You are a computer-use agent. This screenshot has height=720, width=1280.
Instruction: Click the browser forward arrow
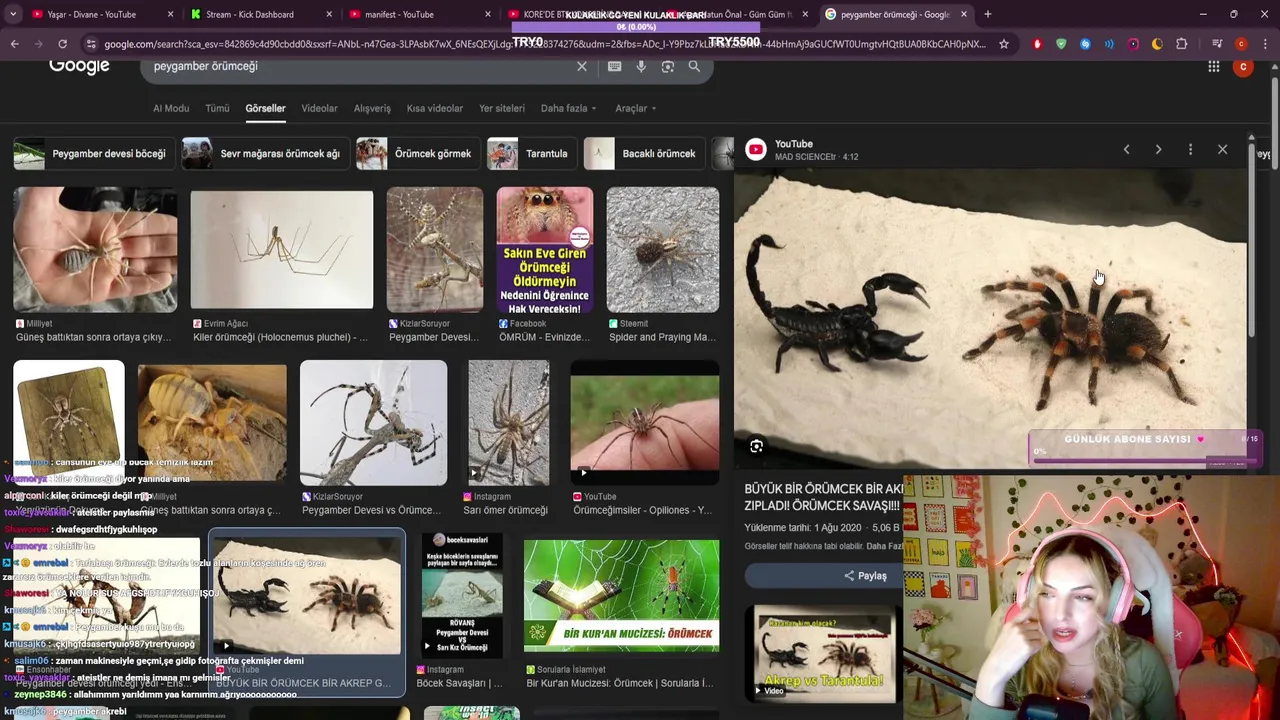(x=38, y=44)
